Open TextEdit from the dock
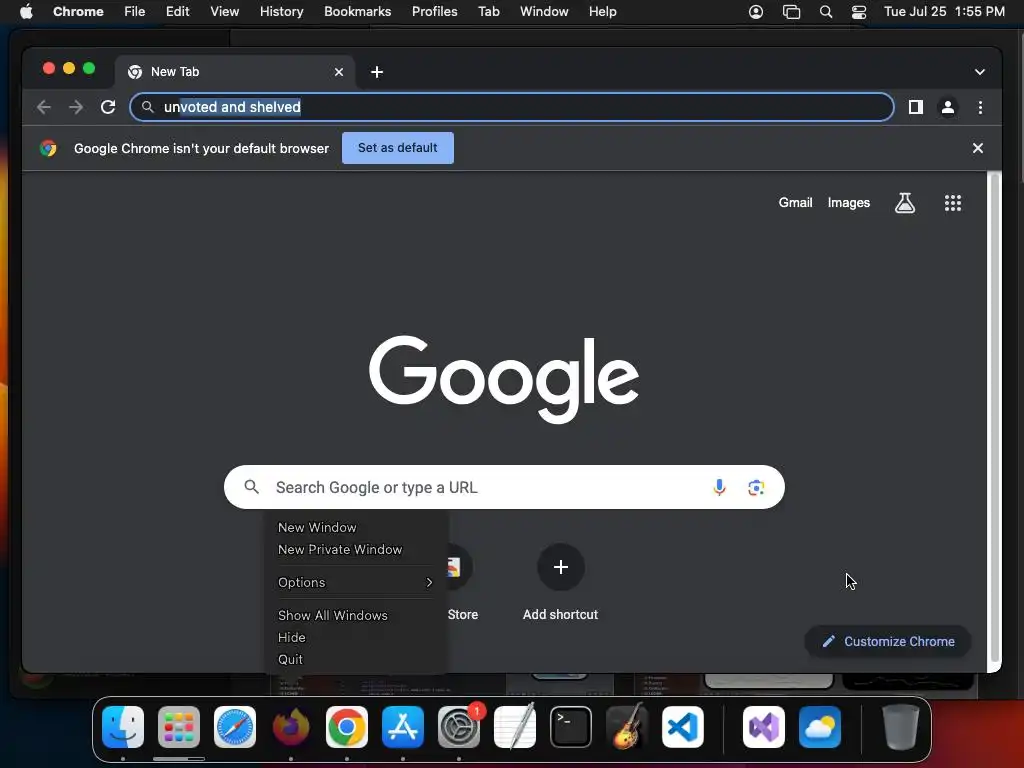The image size is (1024, 768). click(515, 727)
